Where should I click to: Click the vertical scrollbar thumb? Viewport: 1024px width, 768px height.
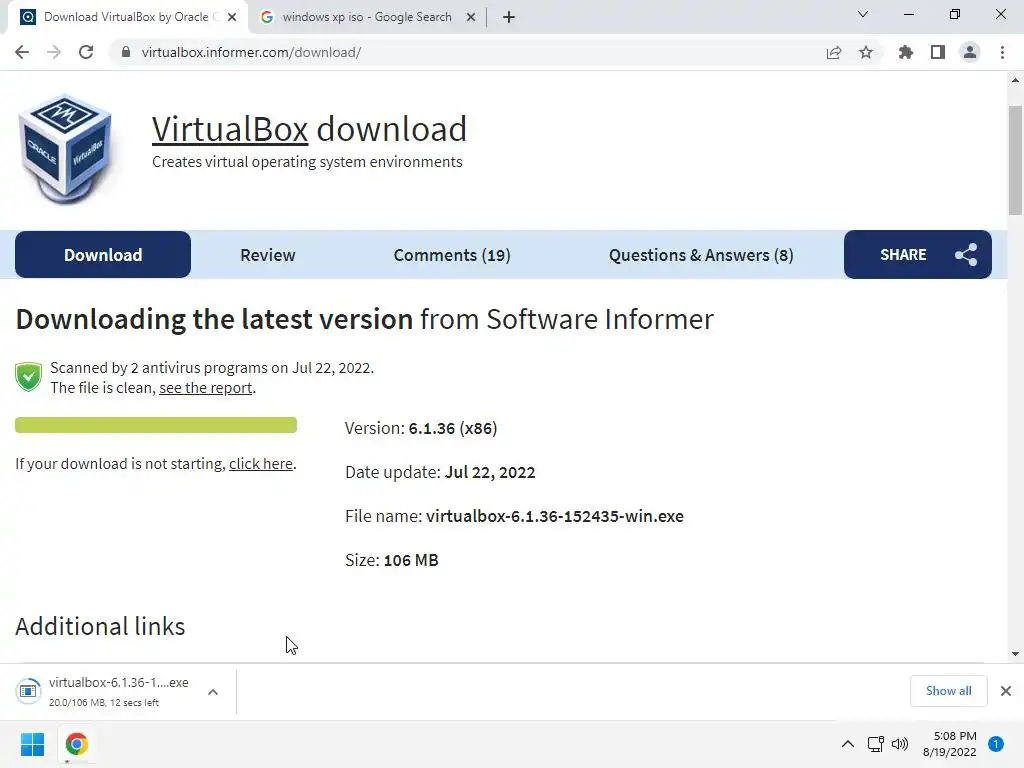(x=1015, y=160)
